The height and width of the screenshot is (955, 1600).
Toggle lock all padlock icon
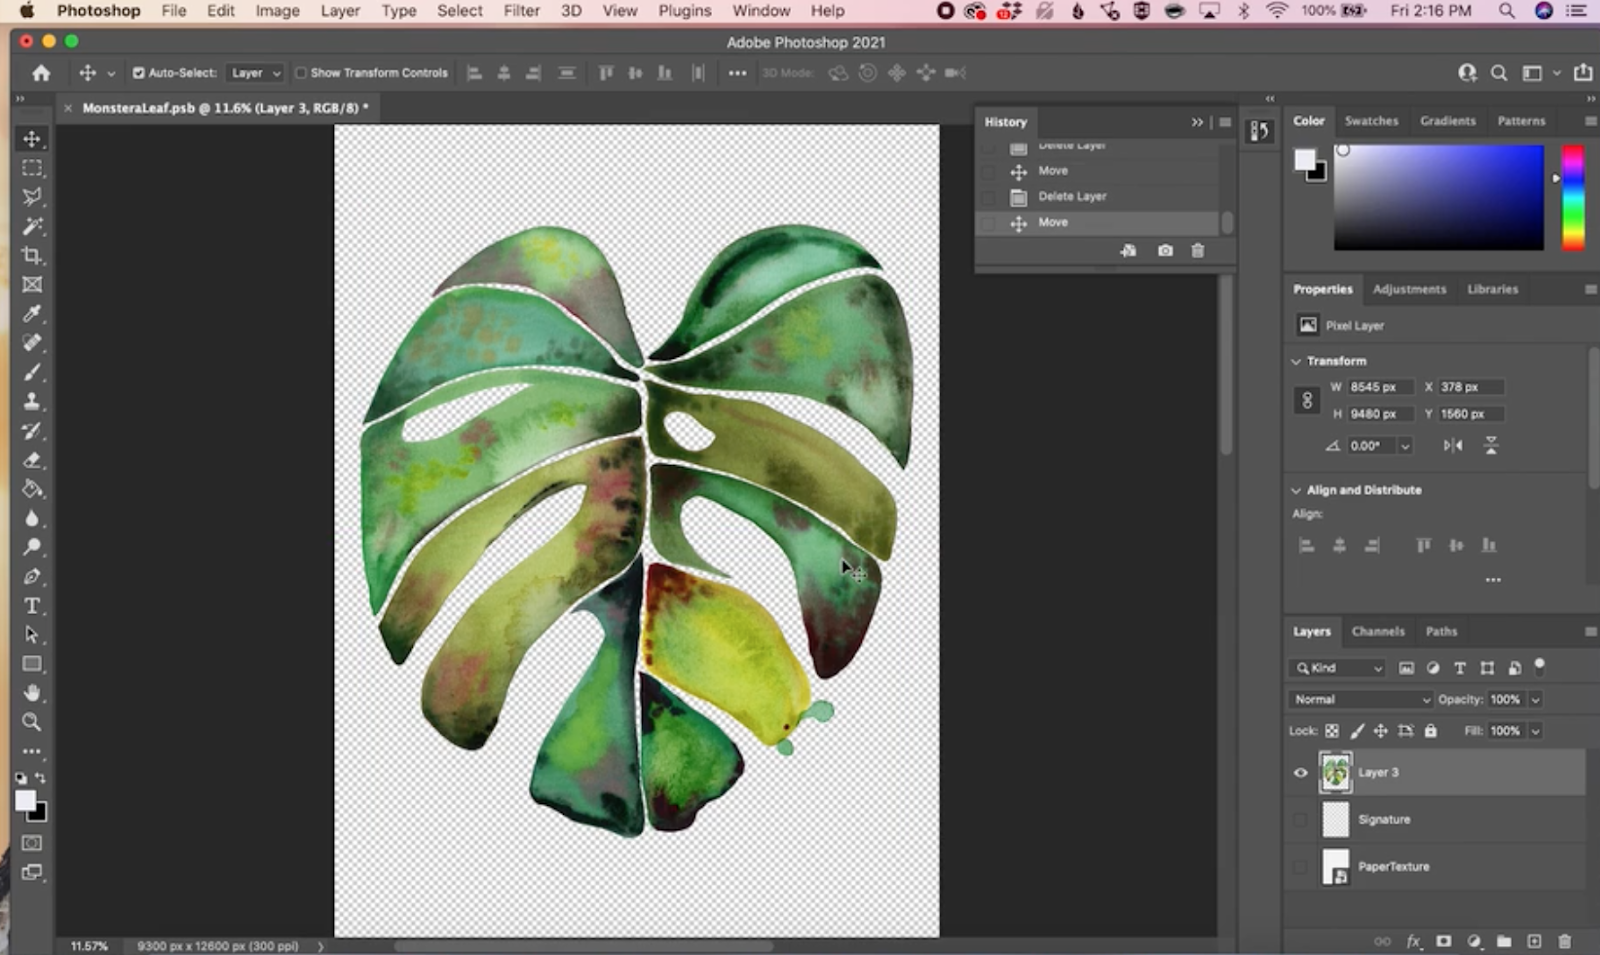1430,731
